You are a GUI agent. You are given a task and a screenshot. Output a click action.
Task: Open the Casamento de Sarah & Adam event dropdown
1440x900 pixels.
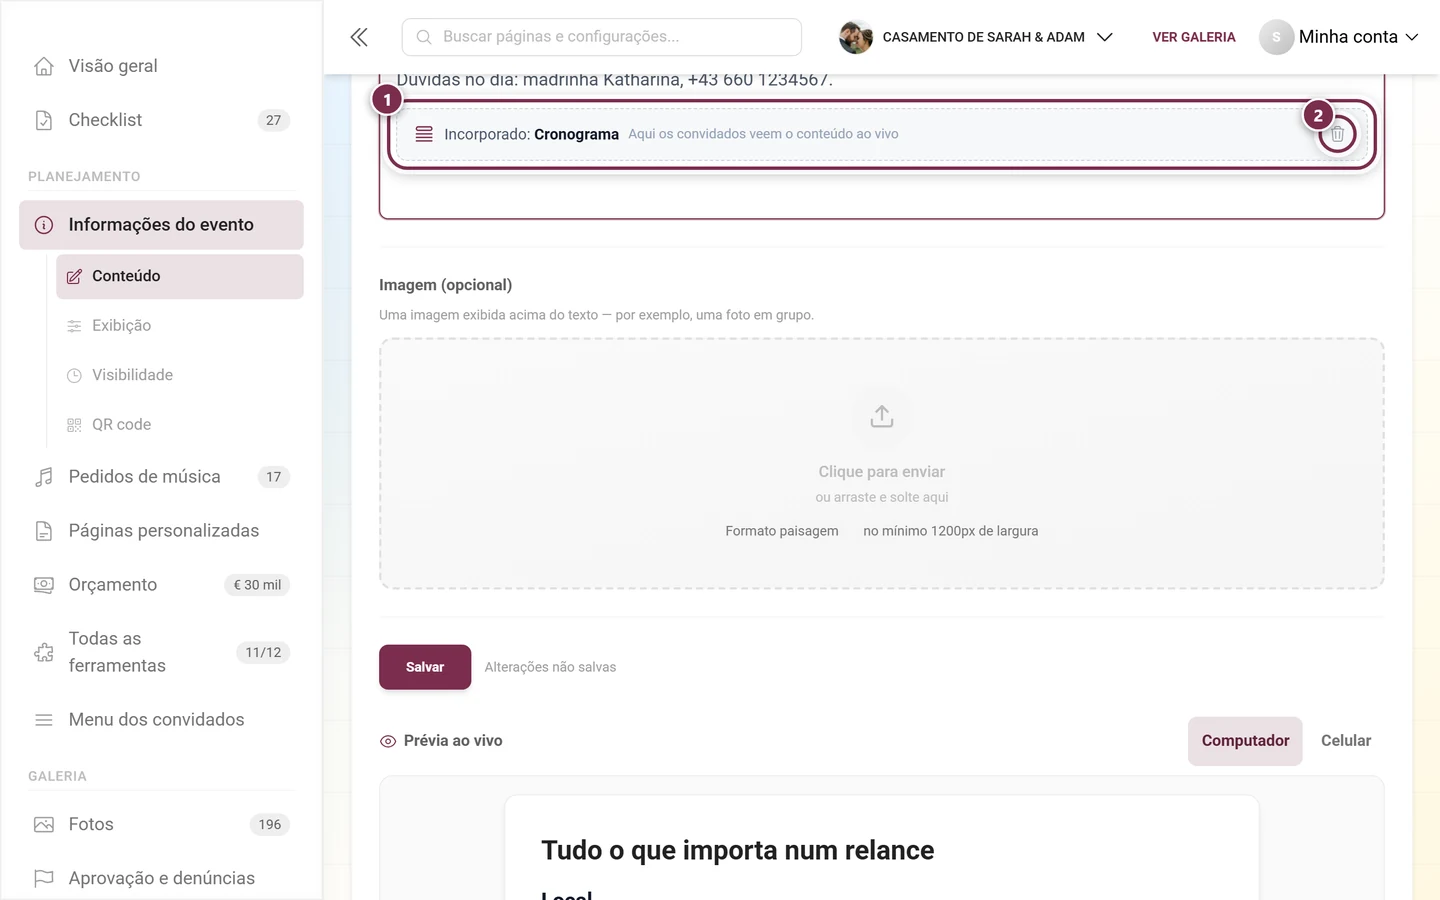pyautogui.click(x=976, y=37)
